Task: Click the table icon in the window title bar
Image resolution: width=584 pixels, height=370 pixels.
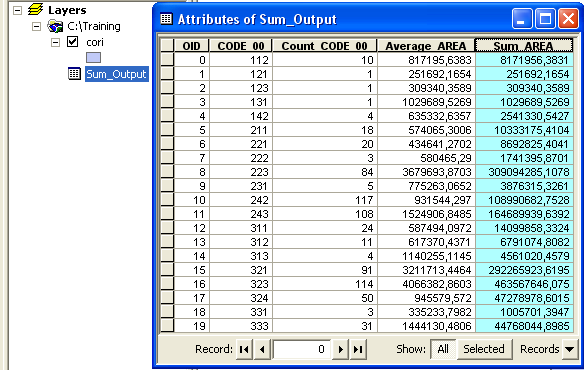Action: [x=166, y=19]
